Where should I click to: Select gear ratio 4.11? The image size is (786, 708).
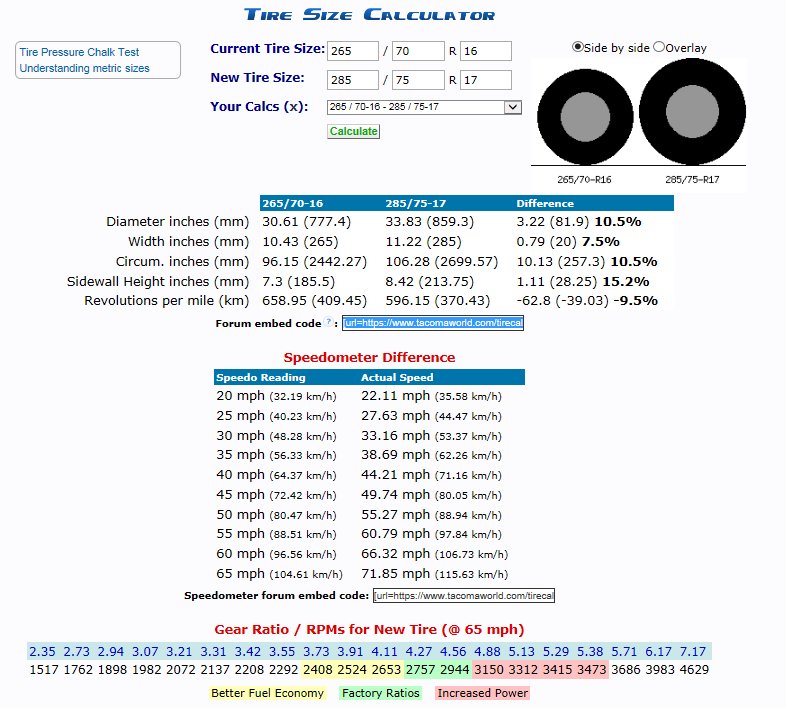click(x=384, y=652)
